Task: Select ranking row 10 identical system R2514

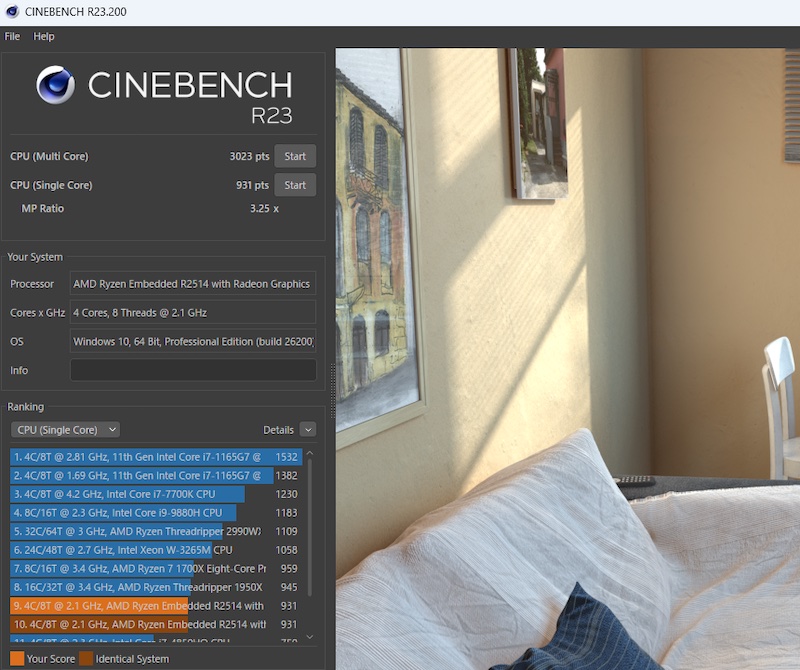Action: 155,625
